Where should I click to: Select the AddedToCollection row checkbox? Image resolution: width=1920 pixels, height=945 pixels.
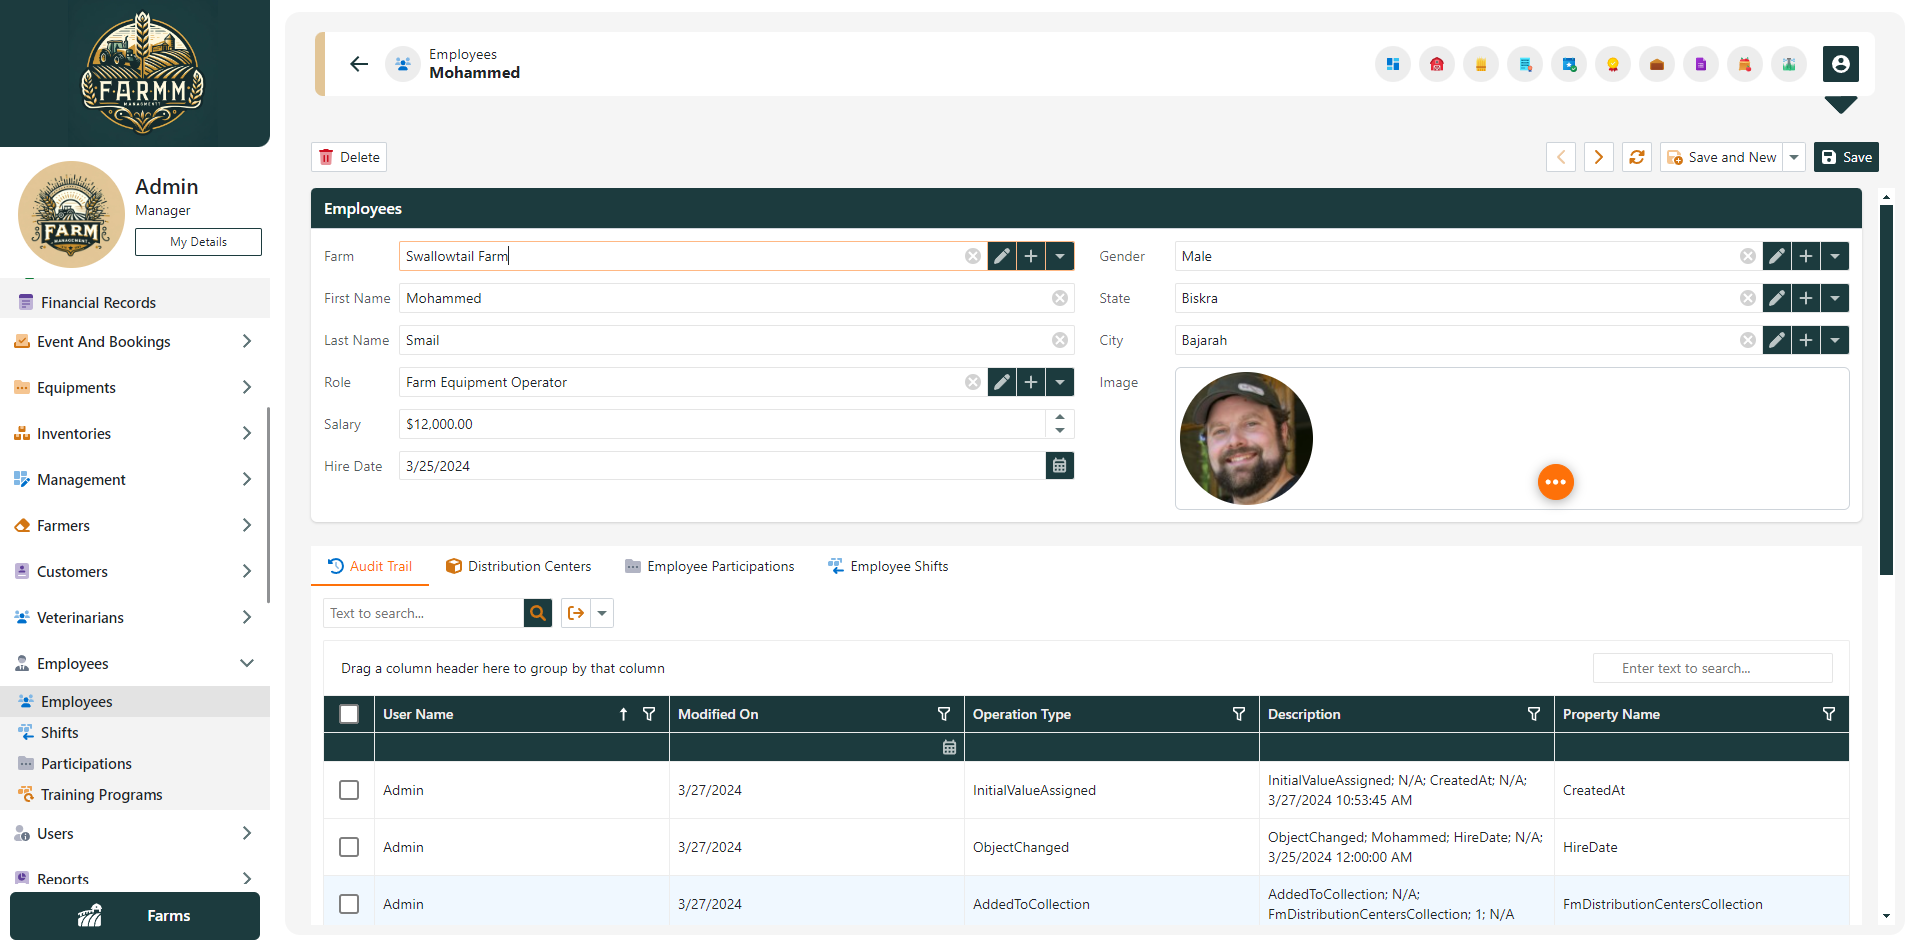[x=349, y=903]
